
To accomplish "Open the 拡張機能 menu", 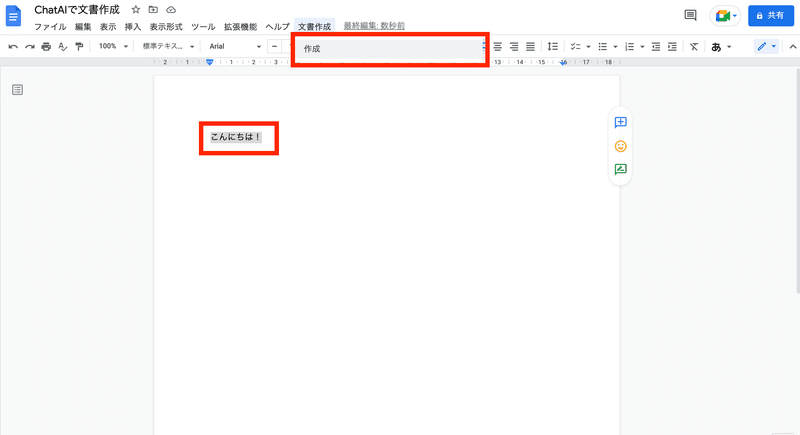I will pos(240,27).
